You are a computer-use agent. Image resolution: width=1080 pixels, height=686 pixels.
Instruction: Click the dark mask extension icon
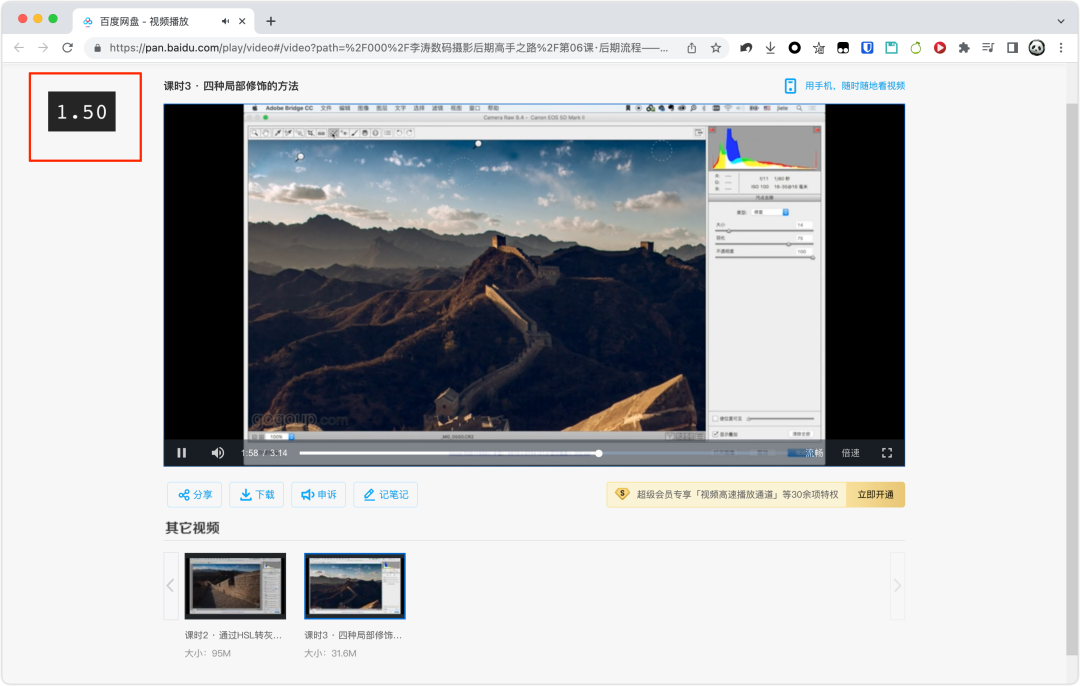843,48
